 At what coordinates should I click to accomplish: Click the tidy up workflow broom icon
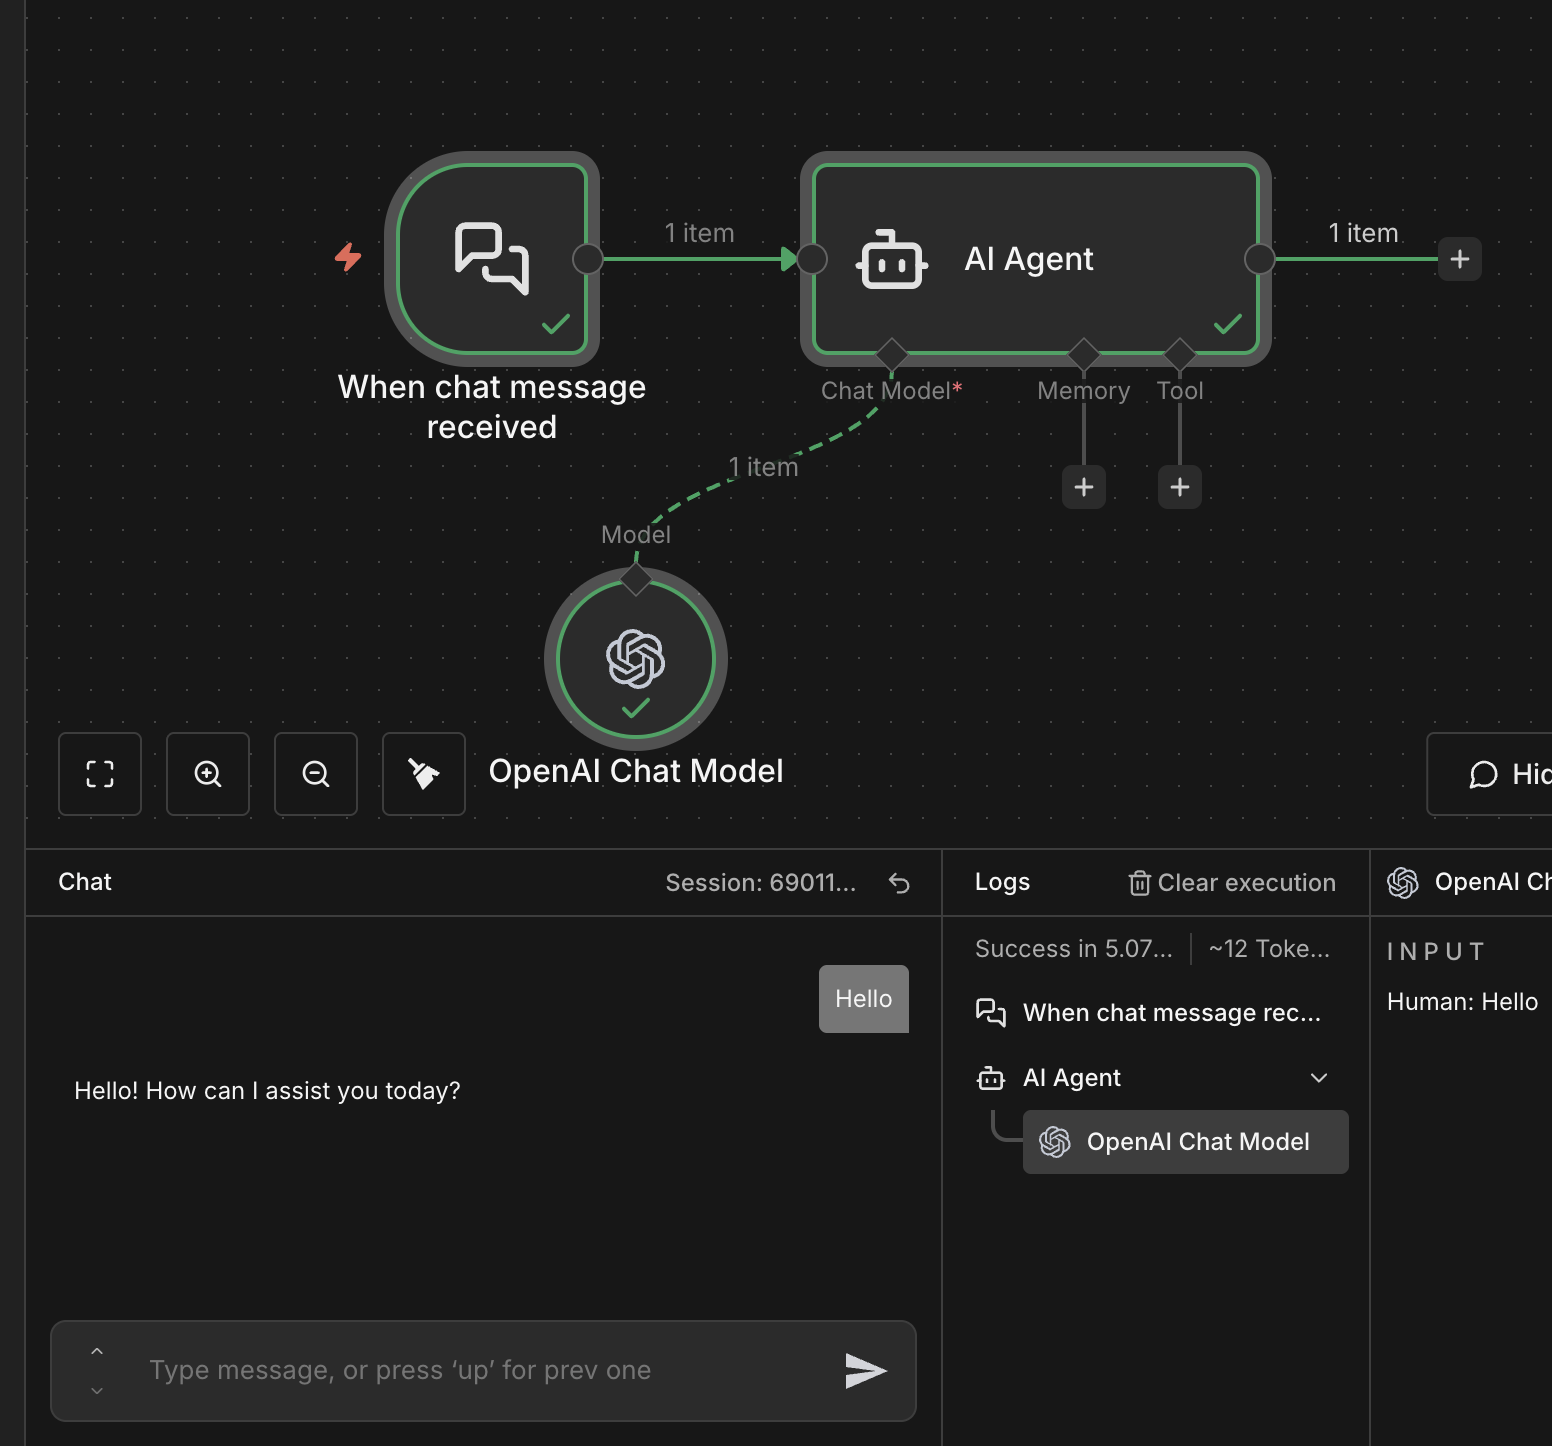(x=424, y=774)
